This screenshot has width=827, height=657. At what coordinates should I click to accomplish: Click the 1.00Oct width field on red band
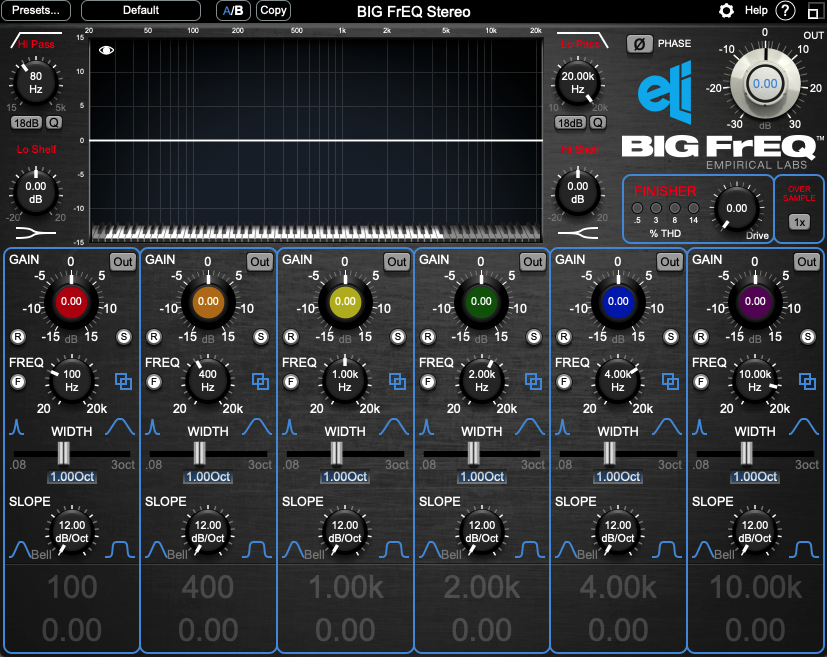pos(72,477)
